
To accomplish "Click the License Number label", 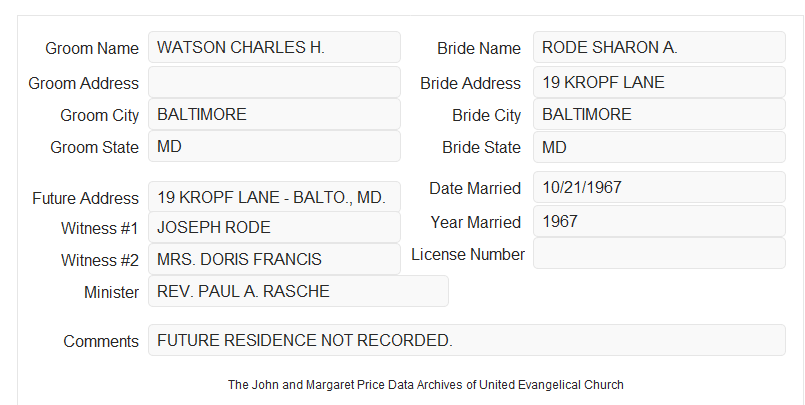I will coord(468,255).
